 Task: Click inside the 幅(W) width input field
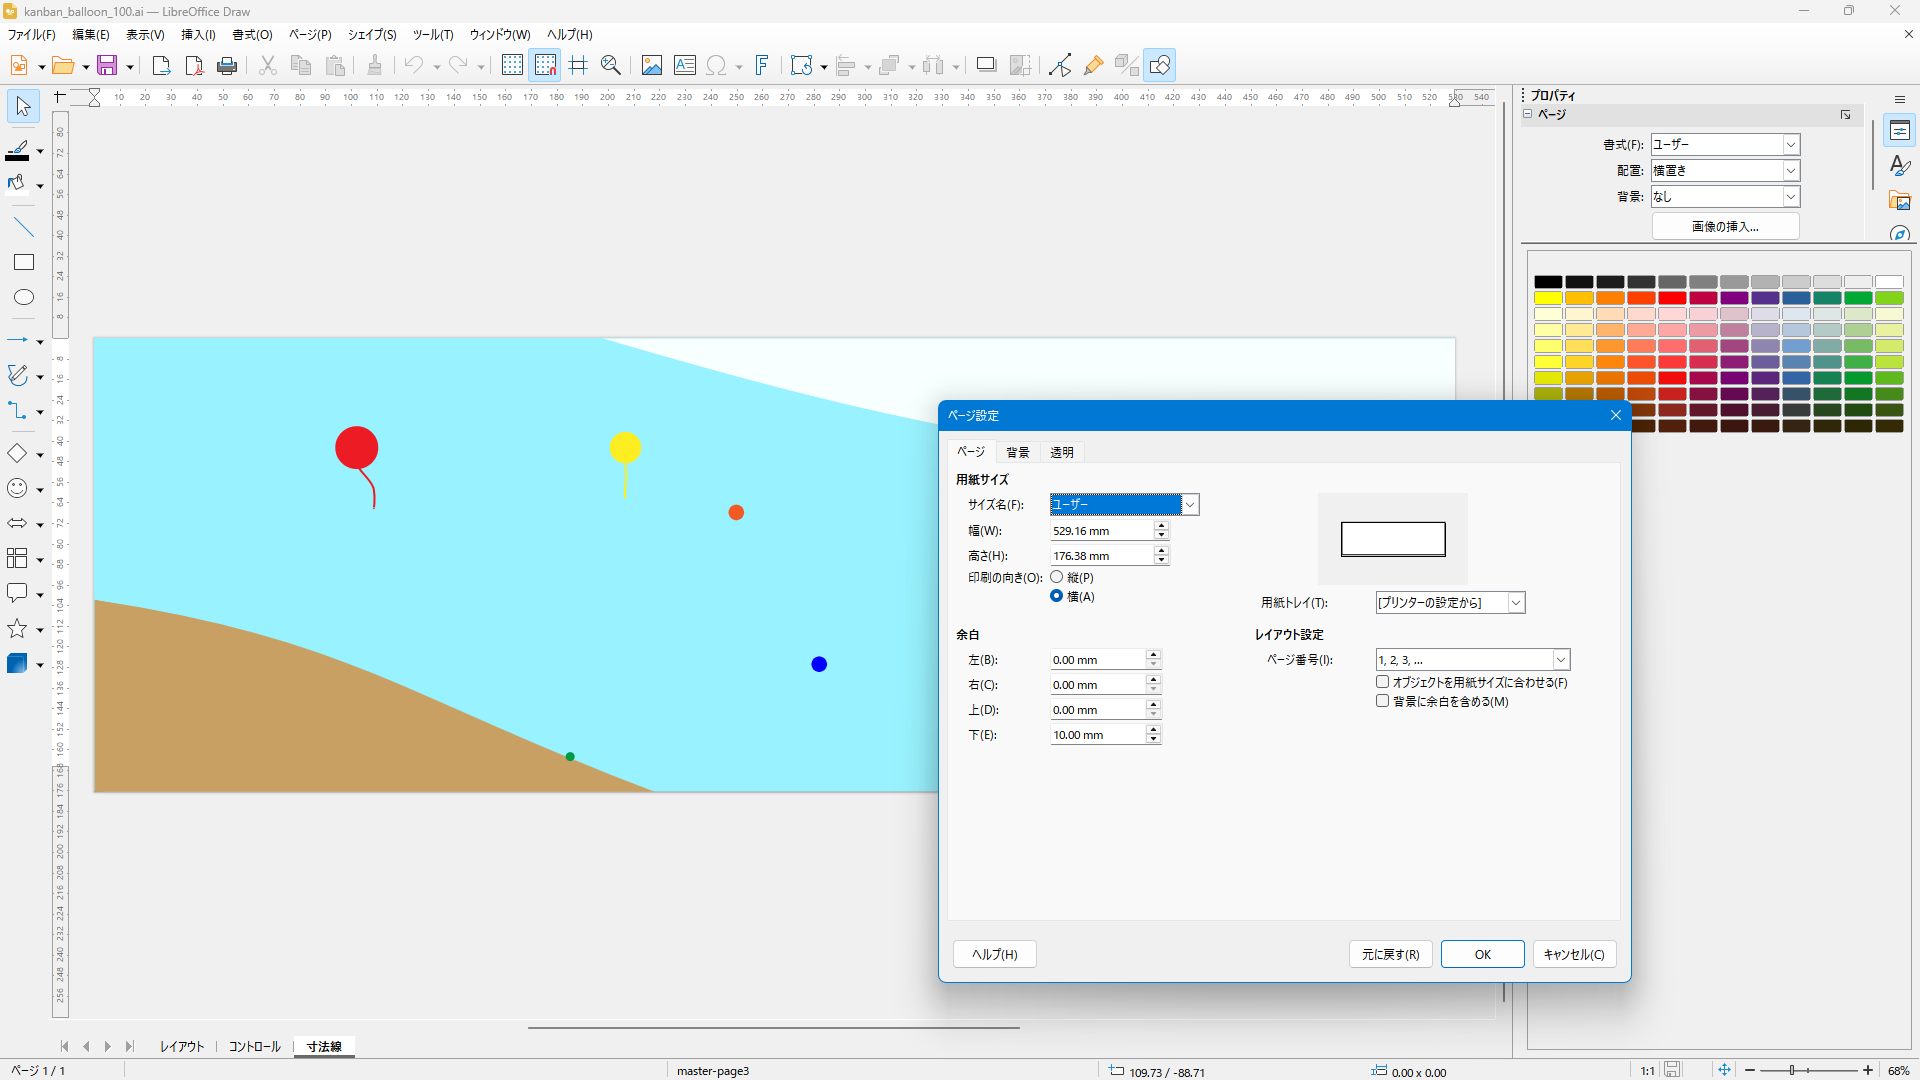click(1100, 530)
